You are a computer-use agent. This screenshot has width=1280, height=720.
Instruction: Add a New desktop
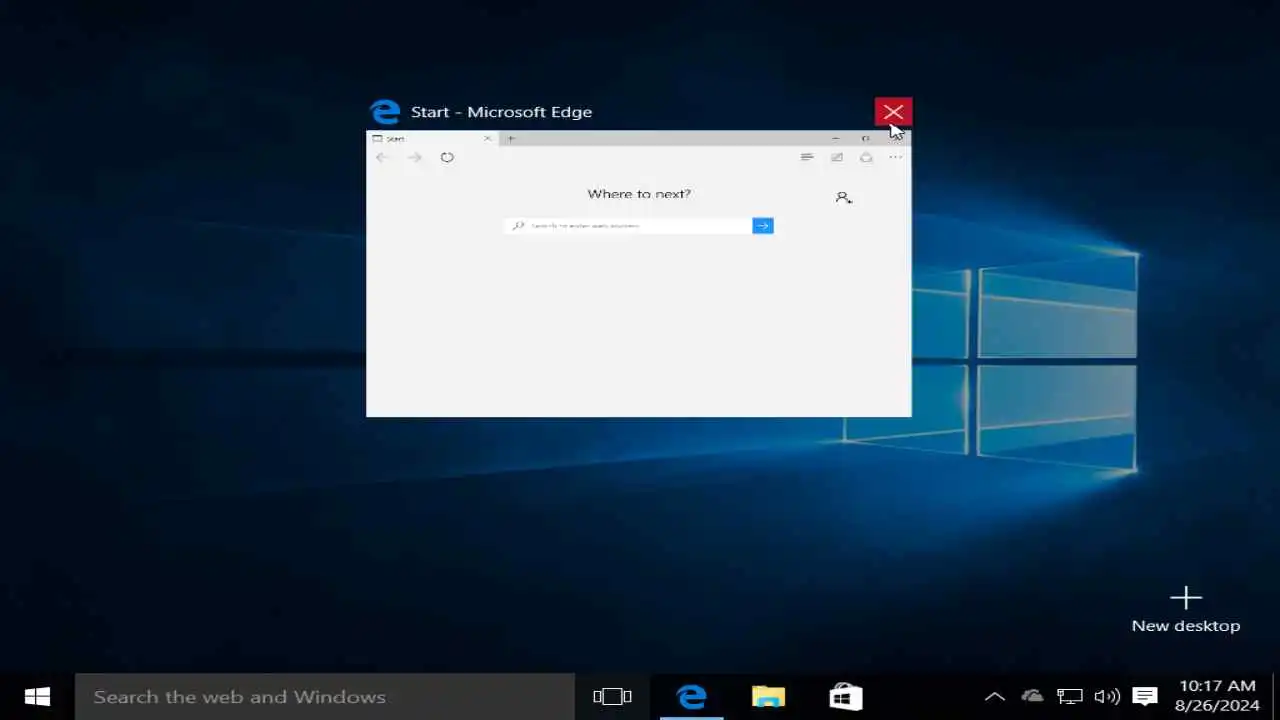click(x=1185, y=610)
